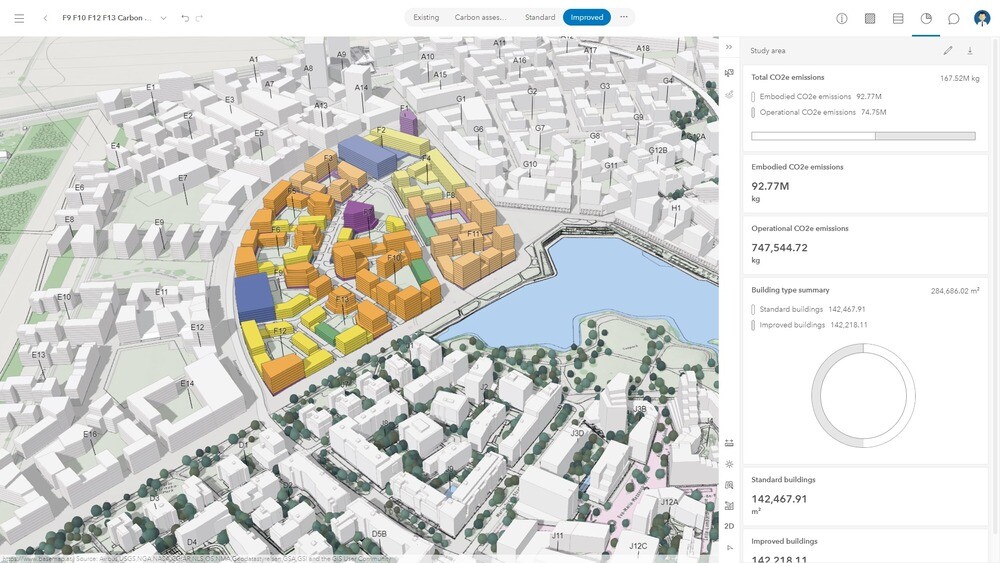Viewport: 1000px width, 563px height.
Task: Click the user profile avatar
Action: pyautogui.click(x=982, y=18)
